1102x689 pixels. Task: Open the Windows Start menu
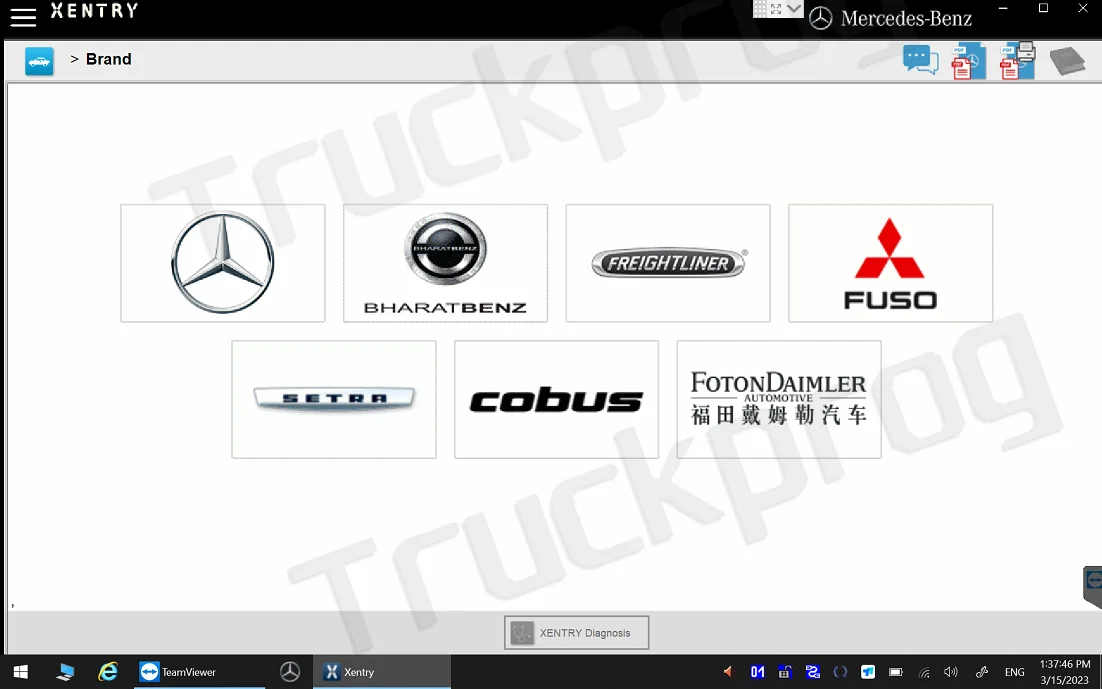click(20, 672)
